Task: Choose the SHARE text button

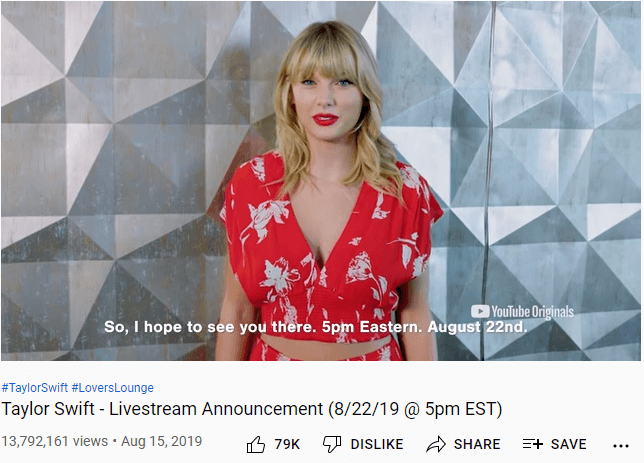Action: click(477, 444)
